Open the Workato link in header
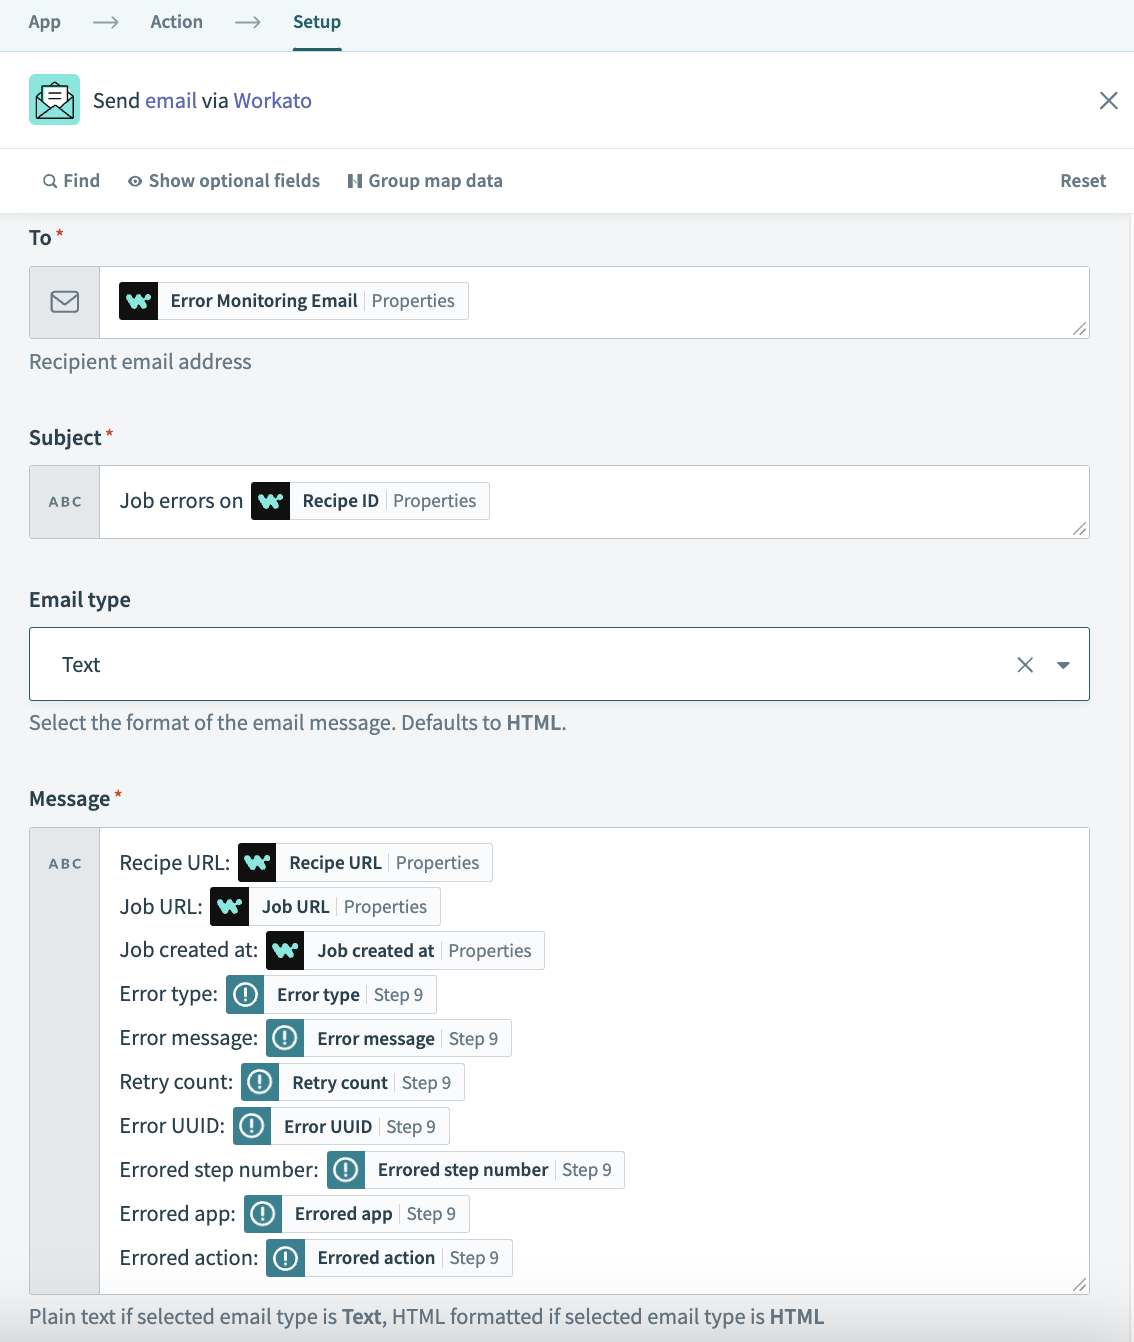This screenshot has height=1342, width=1134. click(272, 100)
